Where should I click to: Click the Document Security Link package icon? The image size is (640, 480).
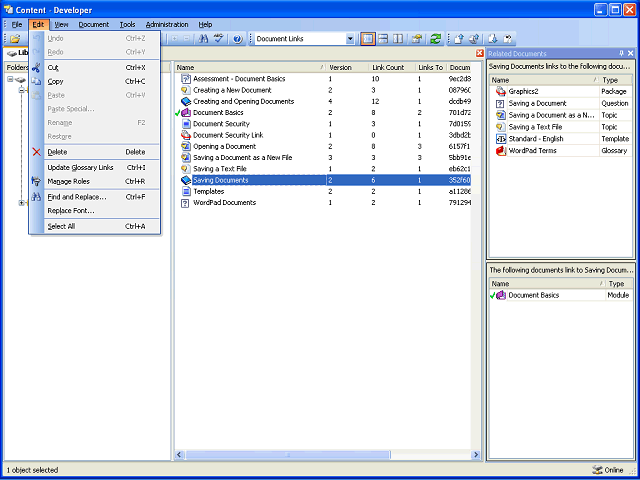(186, 135)
